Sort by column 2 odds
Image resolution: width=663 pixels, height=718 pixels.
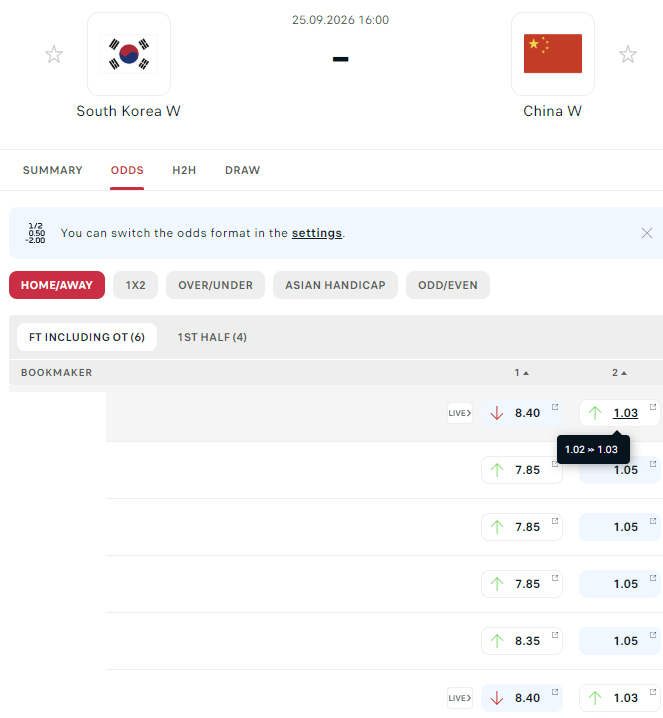tap(620, 373)
